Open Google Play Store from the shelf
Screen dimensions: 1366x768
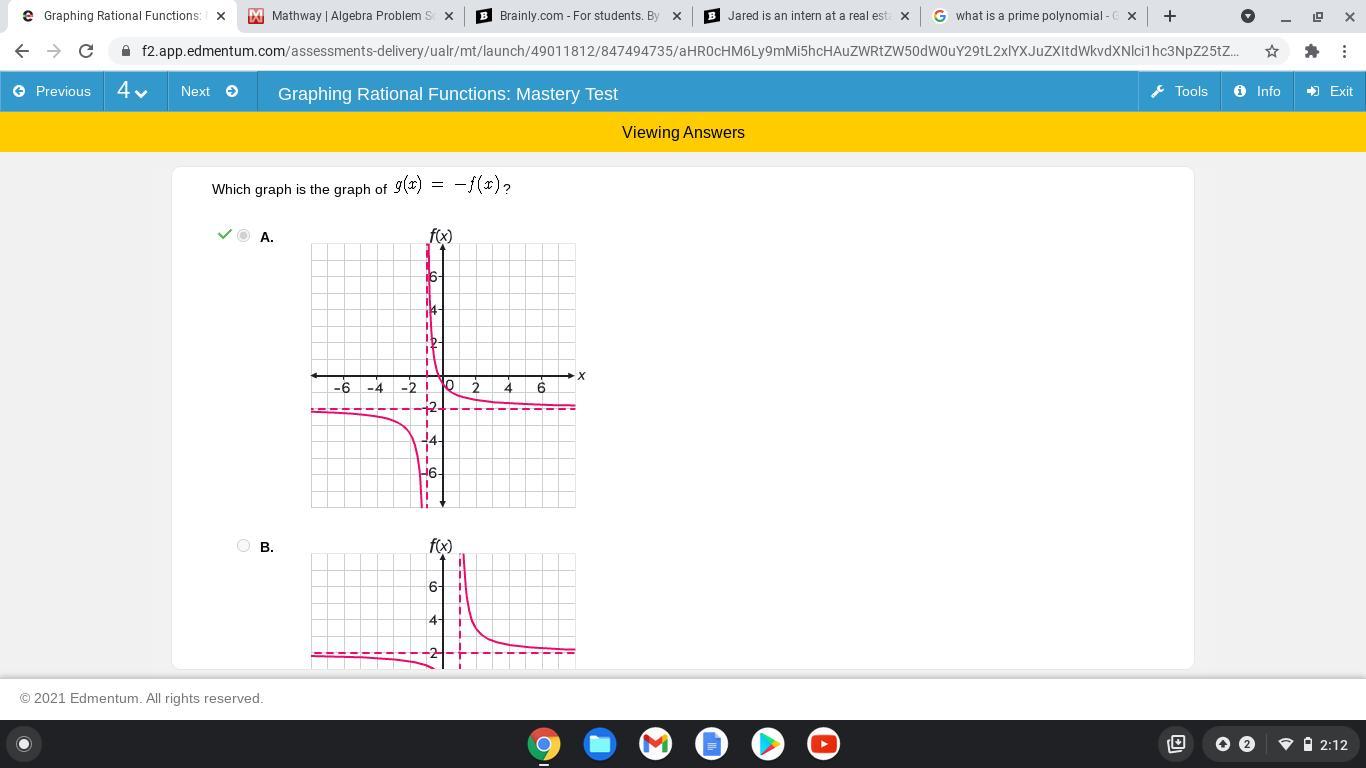768,744
